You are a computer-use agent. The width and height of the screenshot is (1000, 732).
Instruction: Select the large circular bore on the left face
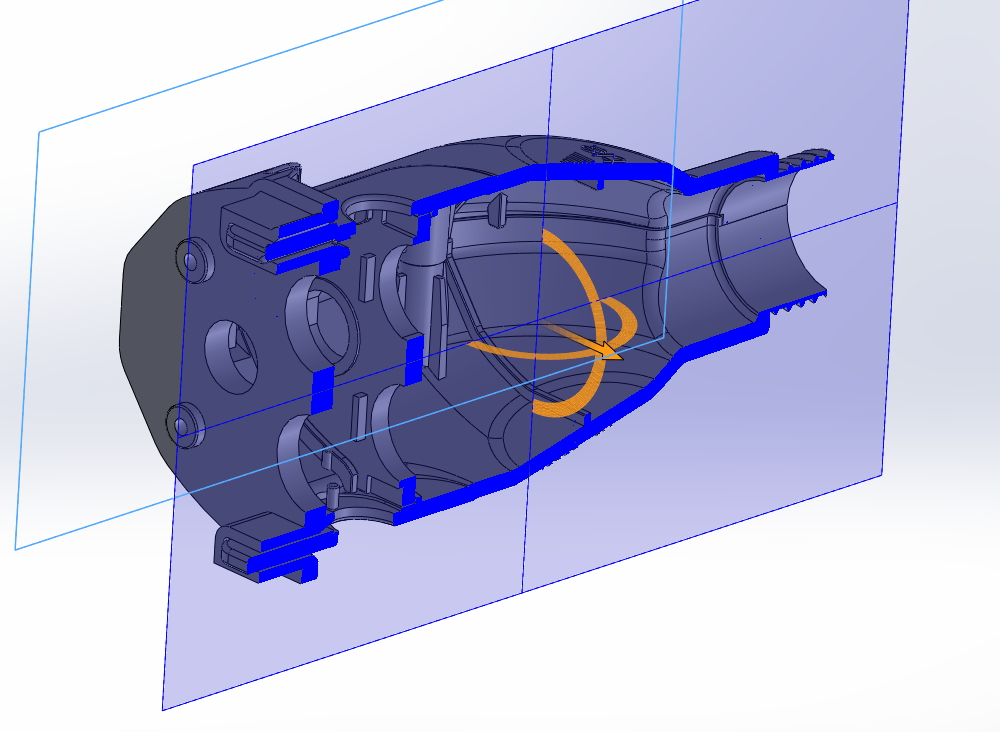[x=322, y=319]
